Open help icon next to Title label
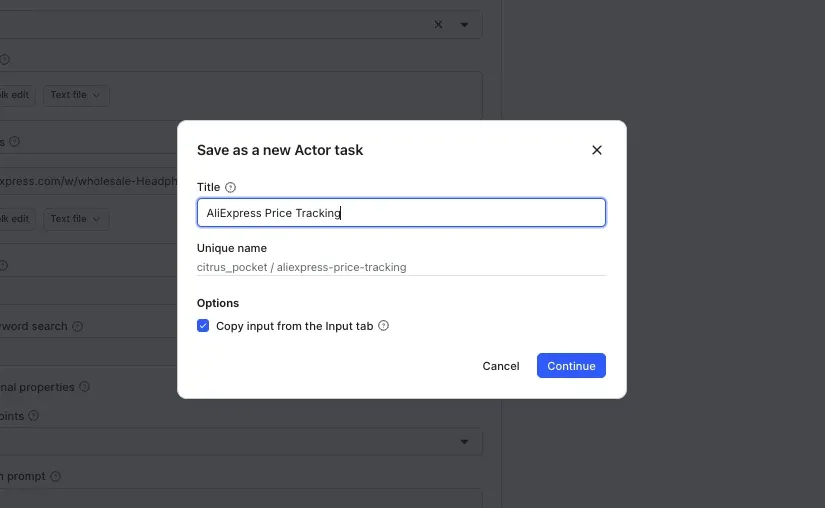 [230, 187]
